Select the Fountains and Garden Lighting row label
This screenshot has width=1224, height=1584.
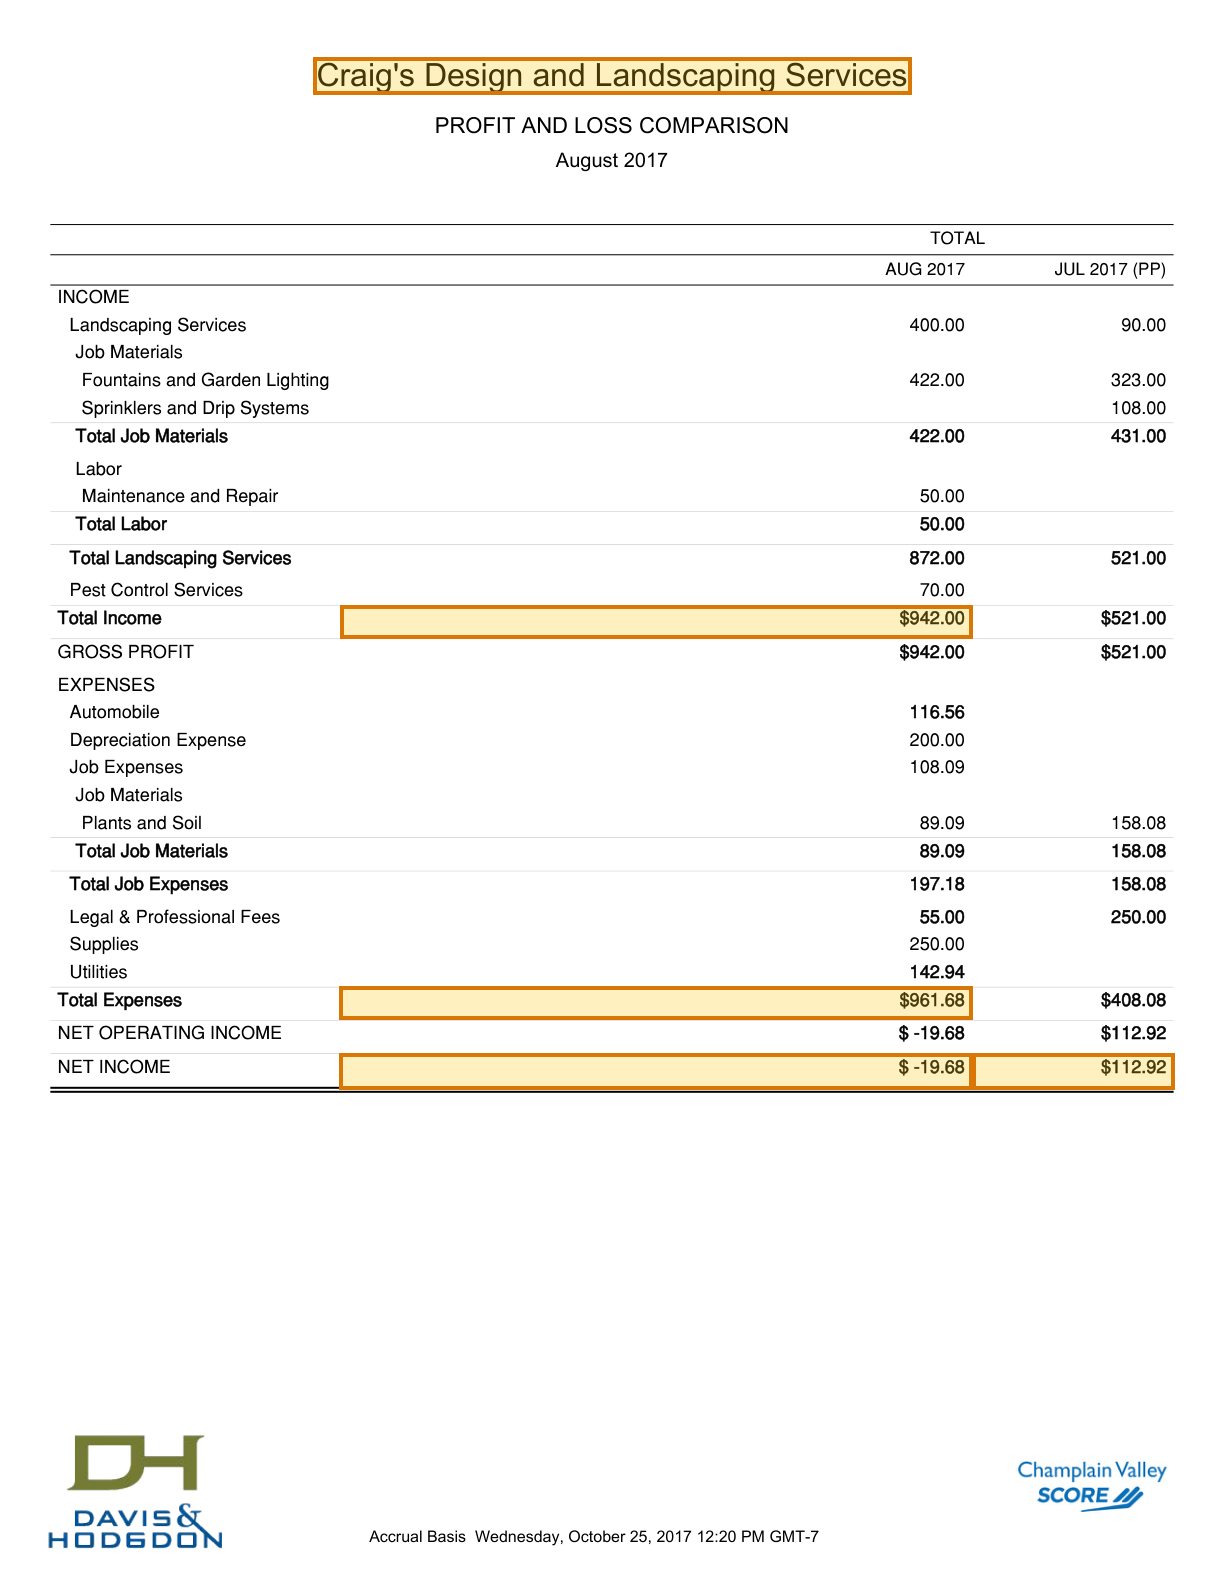(x=205, y=380)
